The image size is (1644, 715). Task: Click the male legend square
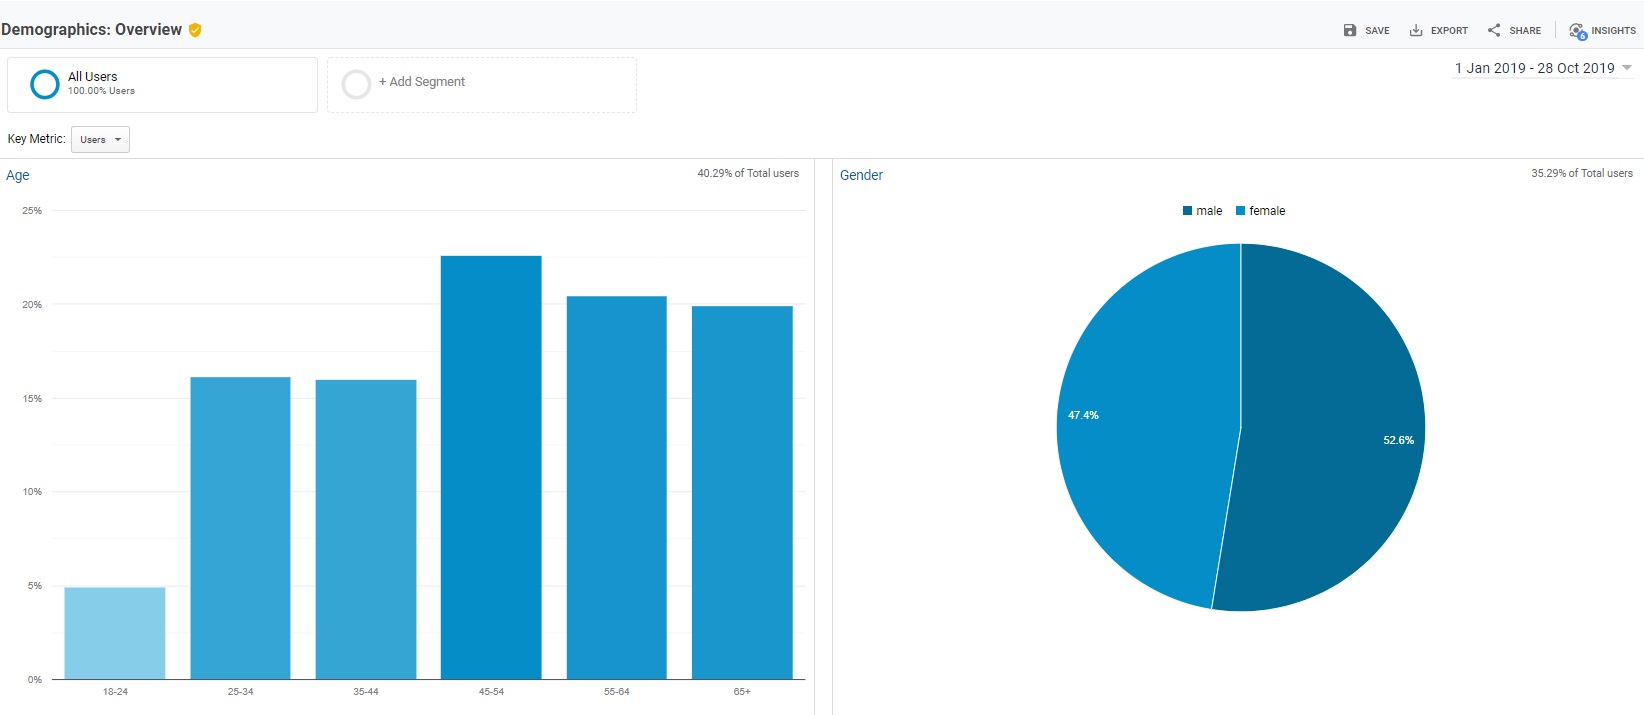tap(1187, 211)
